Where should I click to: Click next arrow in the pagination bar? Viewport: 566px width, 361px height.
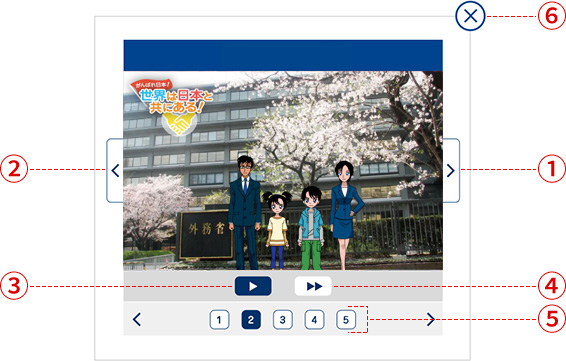(x=431, y=319)
